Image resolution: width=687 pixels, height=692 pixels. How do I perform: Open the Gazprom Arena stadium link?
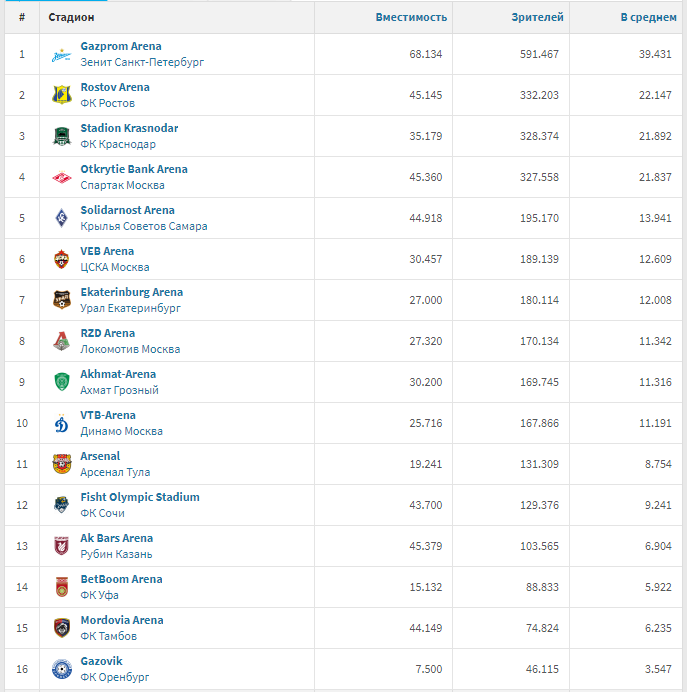pyautogui.click(x=120, y=47)
